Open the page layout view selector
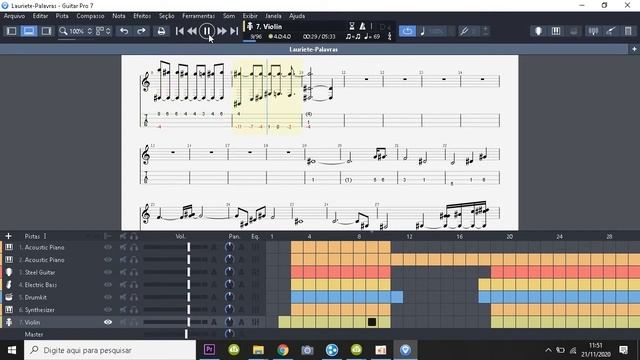The image size is (640, 360). [x=103, y=31]
